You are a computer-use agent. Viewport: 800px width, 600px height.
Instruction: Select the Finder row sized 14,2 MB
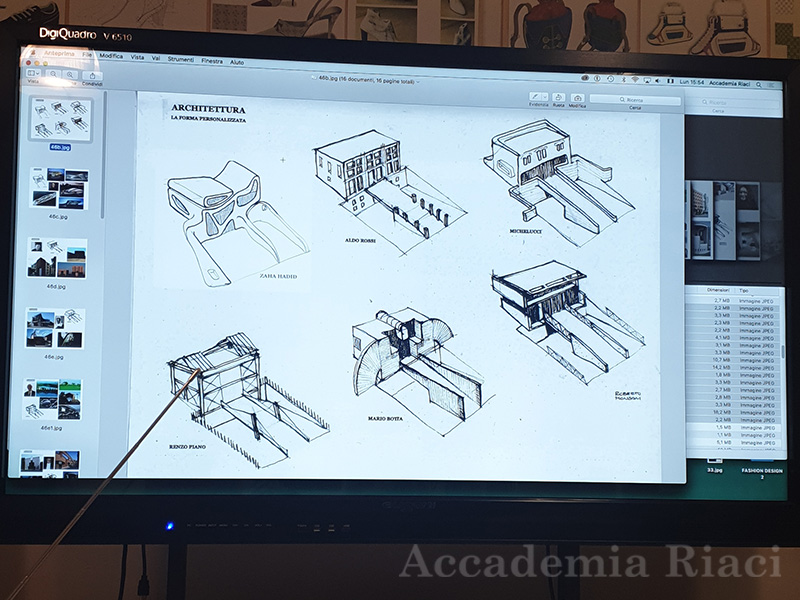pyautogui.click(x=733, y=367)
